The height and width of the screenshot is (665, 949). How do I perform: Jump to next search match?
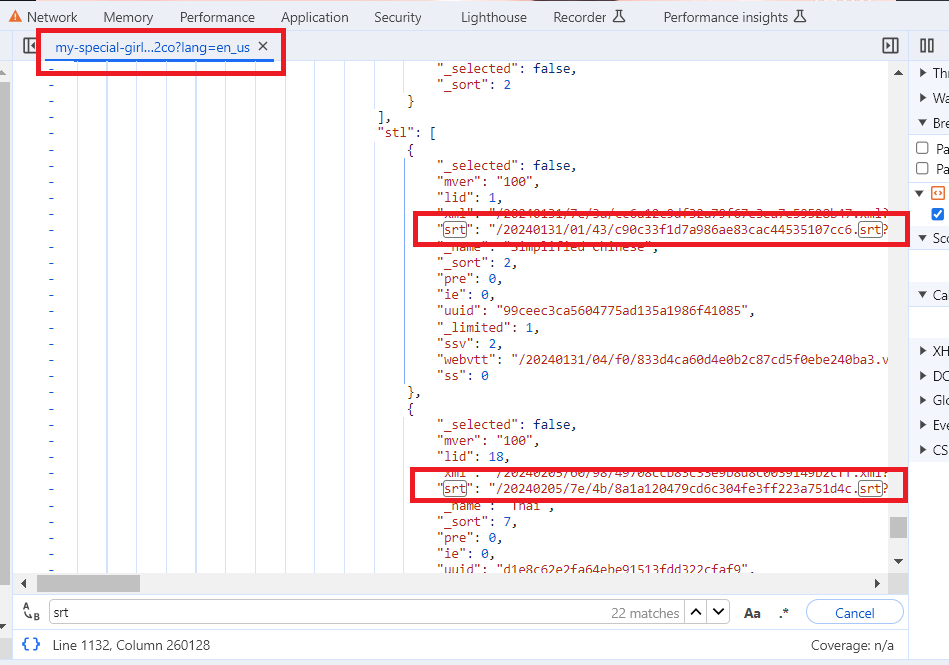click(718, 612)
